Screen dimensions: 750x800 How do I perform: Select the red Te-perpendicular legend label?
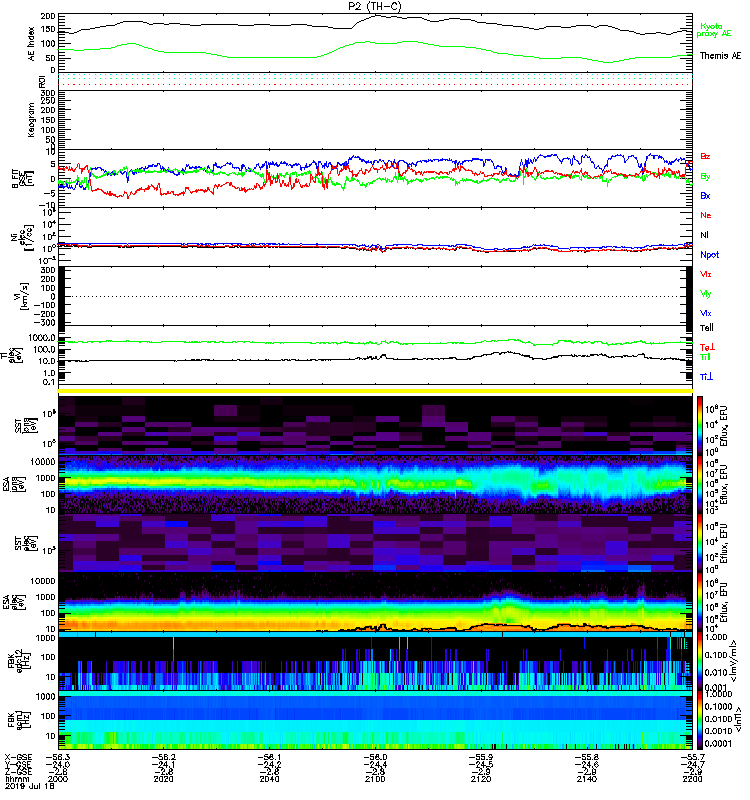click(x=707, y=347)
